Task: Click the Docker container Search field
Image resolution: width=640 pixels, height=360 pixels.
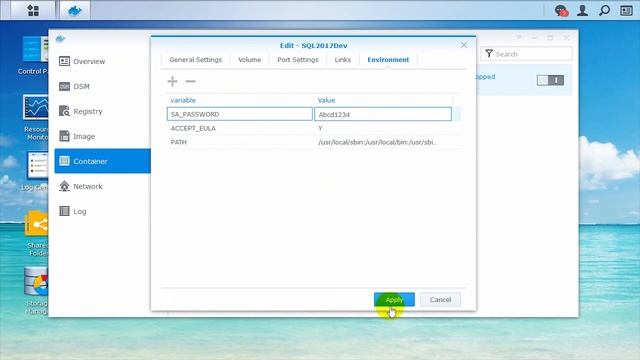Action: point(527,54)
